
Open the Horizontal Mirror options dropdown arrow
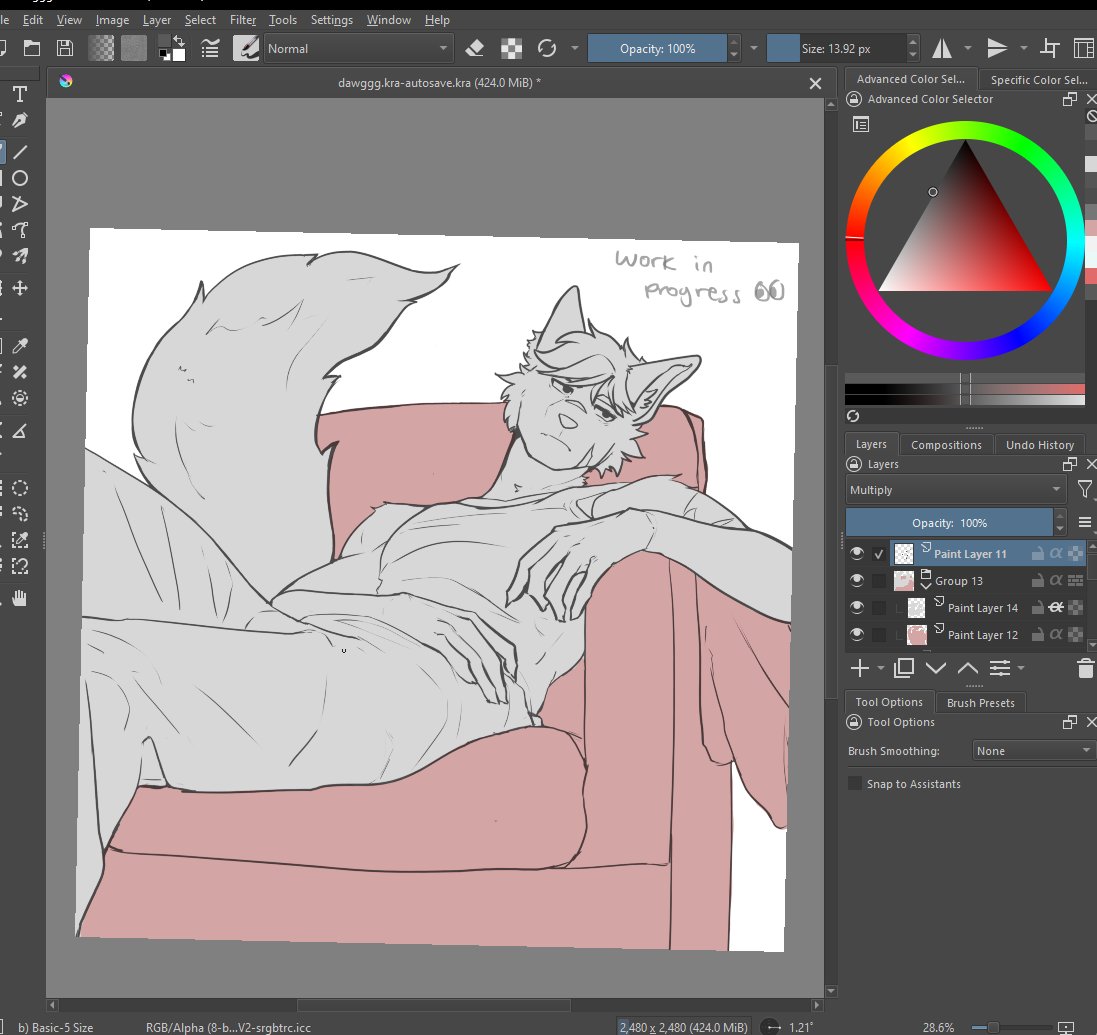pos(968,48)
